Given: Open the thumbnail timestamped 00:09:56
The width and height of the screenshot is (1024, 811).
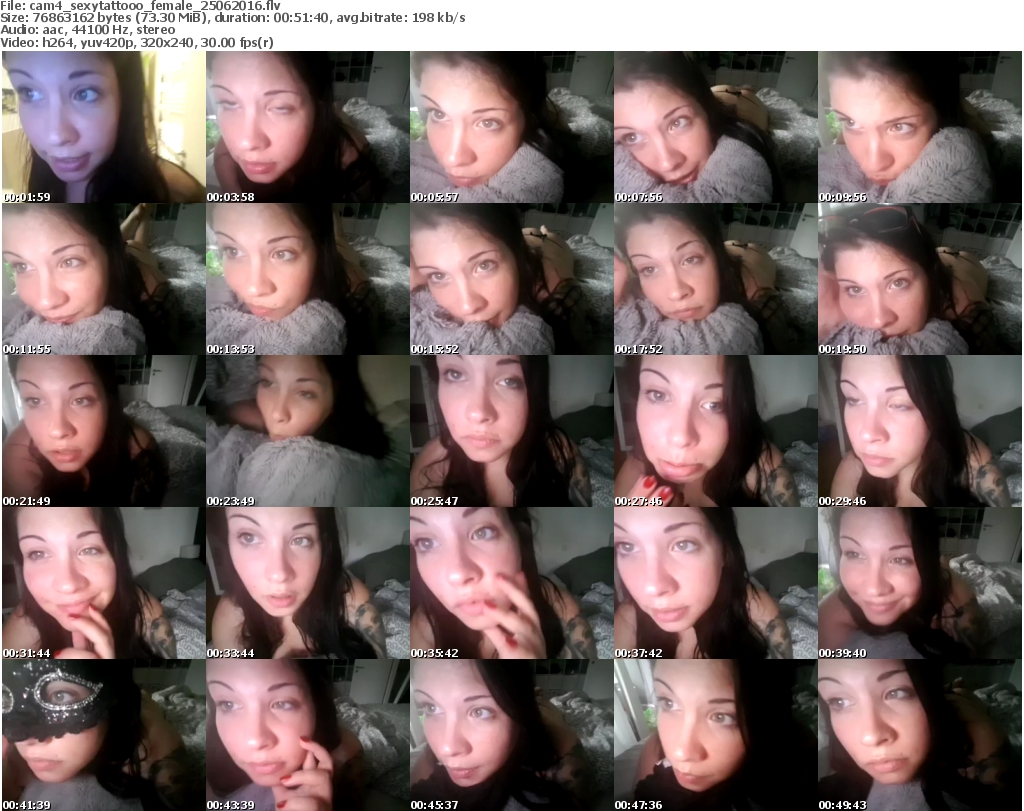Looking at the screenshot, I should click(920, 127).
